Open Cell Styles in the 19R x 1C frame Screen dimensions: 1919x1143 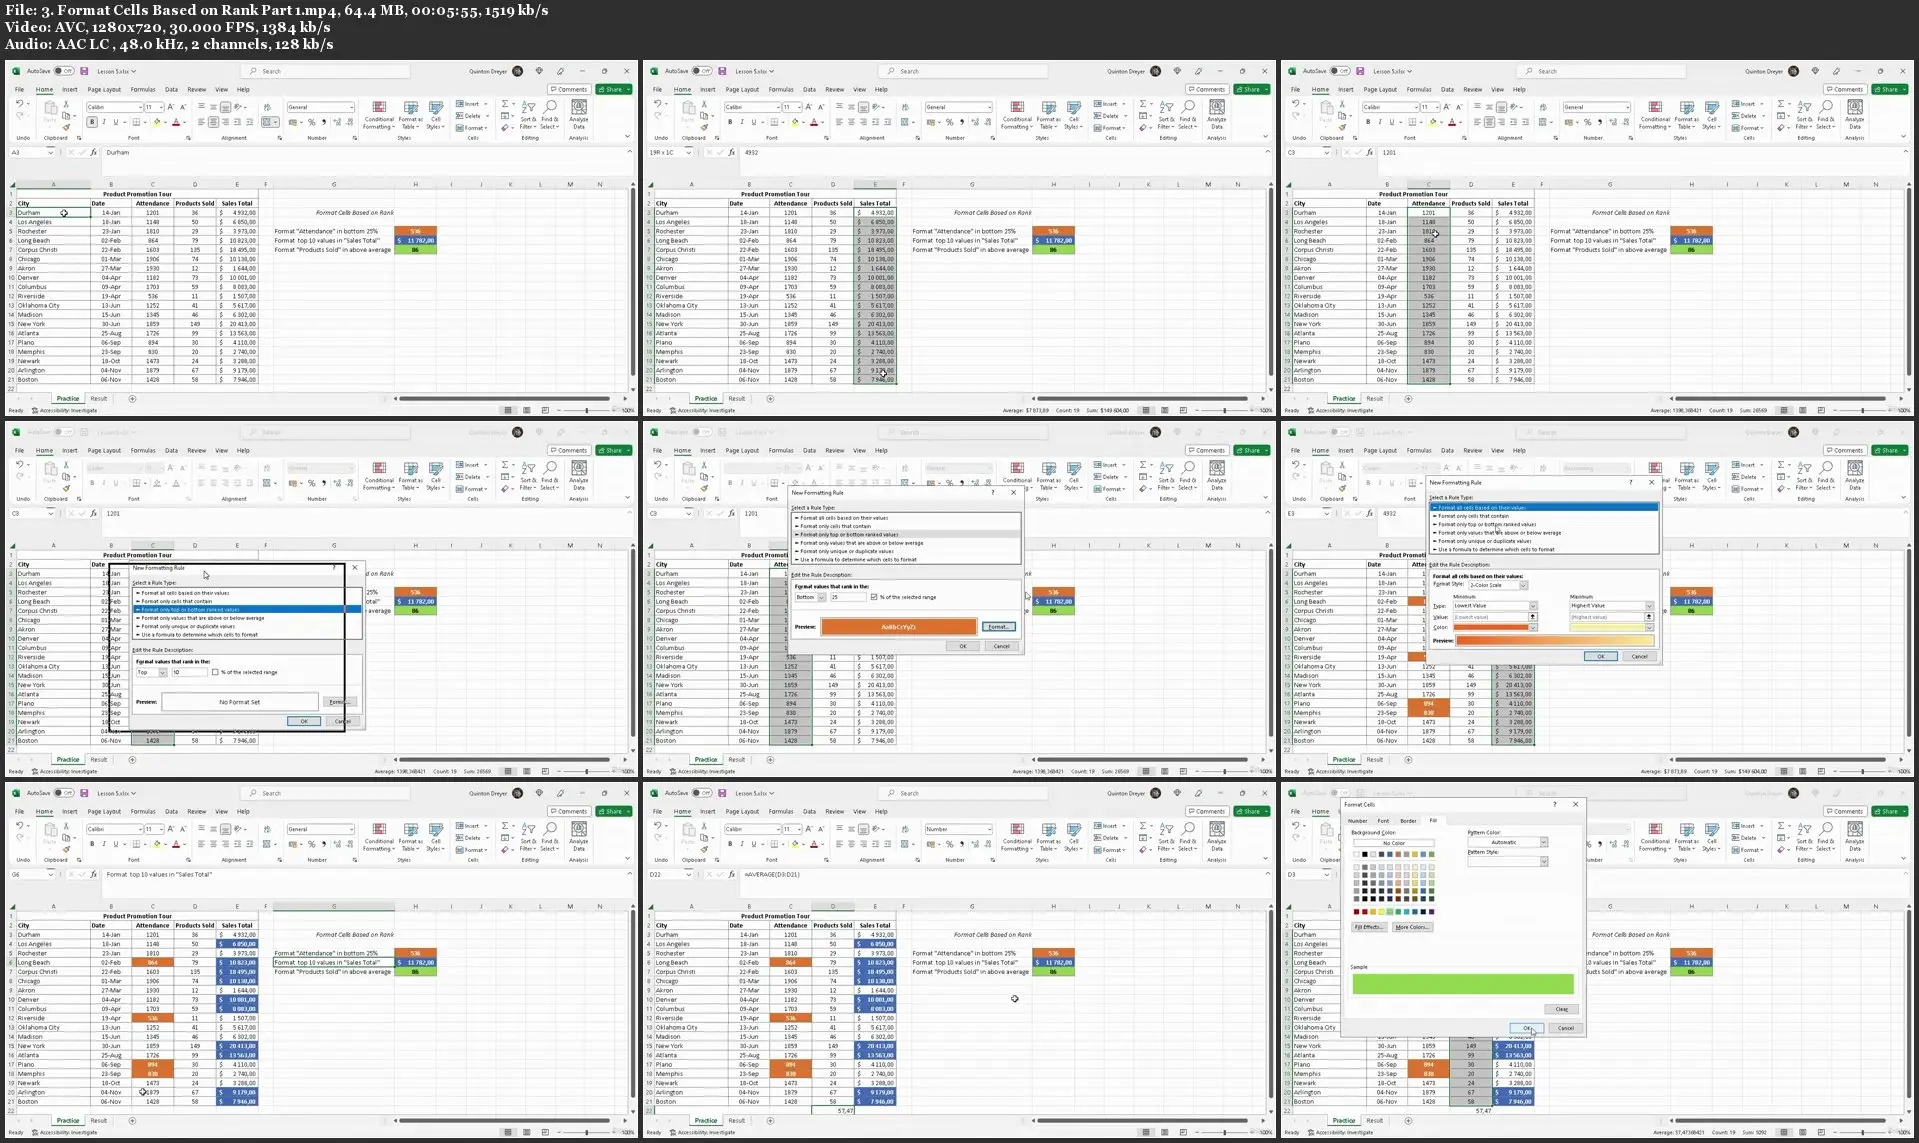click(1073, 114)
